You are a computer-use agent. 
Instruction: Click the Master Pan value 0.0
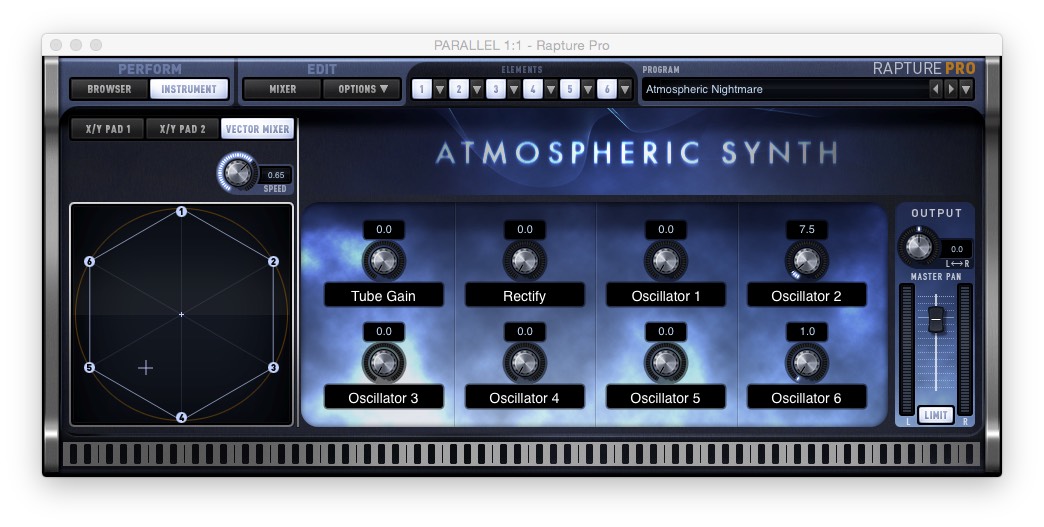click(x=956, y=249)
